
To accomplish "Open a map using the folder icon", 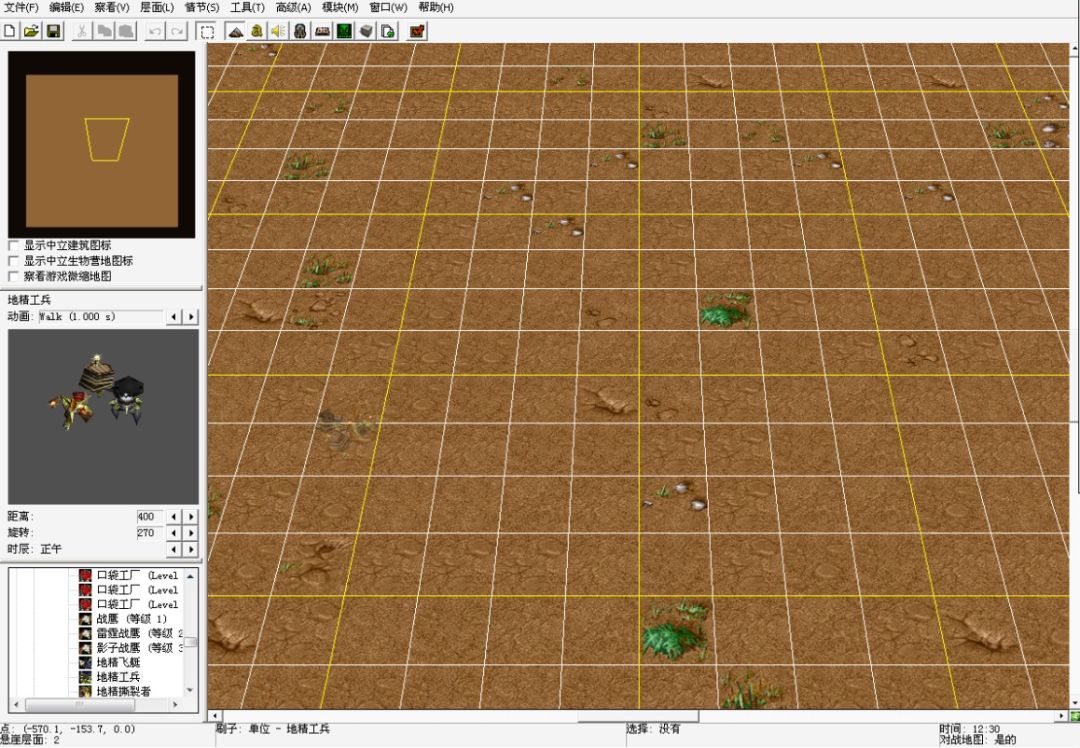I will tap(31, 31).
